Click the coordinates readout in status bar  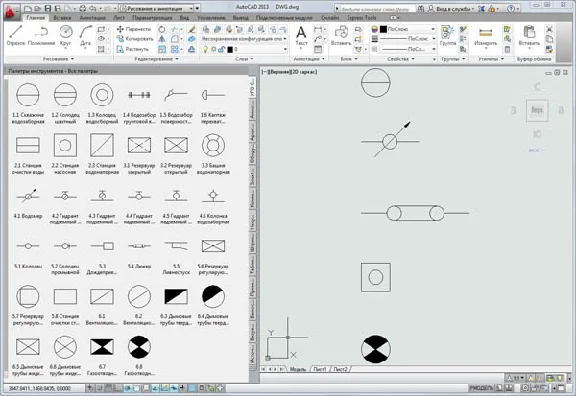point(39,388)
